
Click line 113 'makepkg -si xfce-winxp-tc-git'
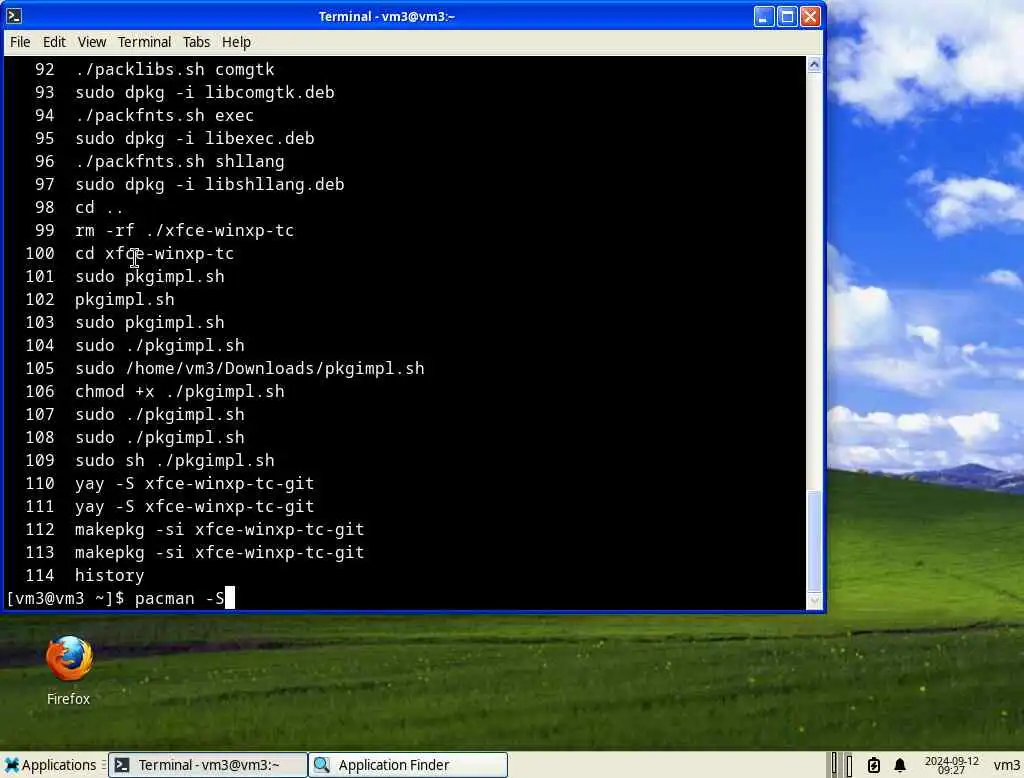(219, 553)
